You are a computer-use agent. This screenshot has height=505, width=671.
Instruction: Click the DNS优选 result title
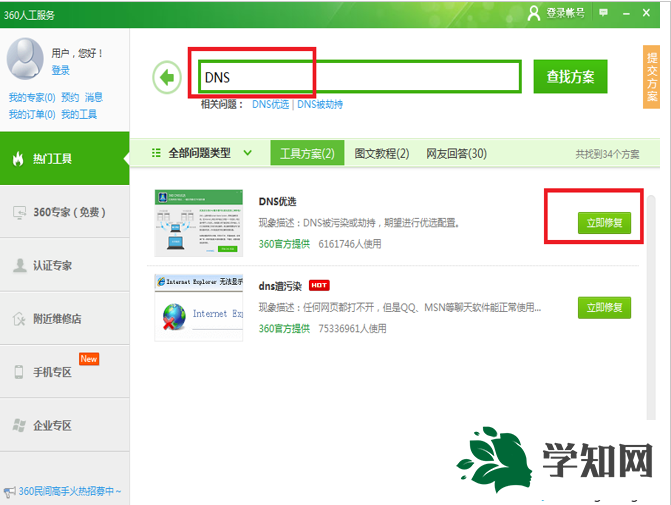pos(277,202)
